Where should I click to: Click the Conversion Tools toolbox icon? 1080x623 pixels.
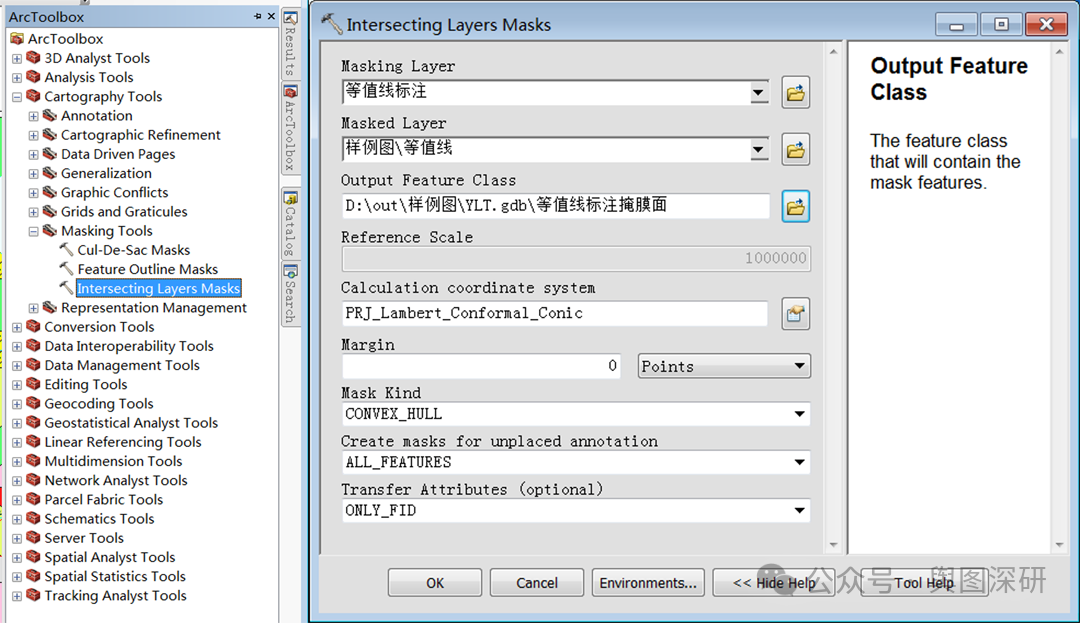[33, 326]
